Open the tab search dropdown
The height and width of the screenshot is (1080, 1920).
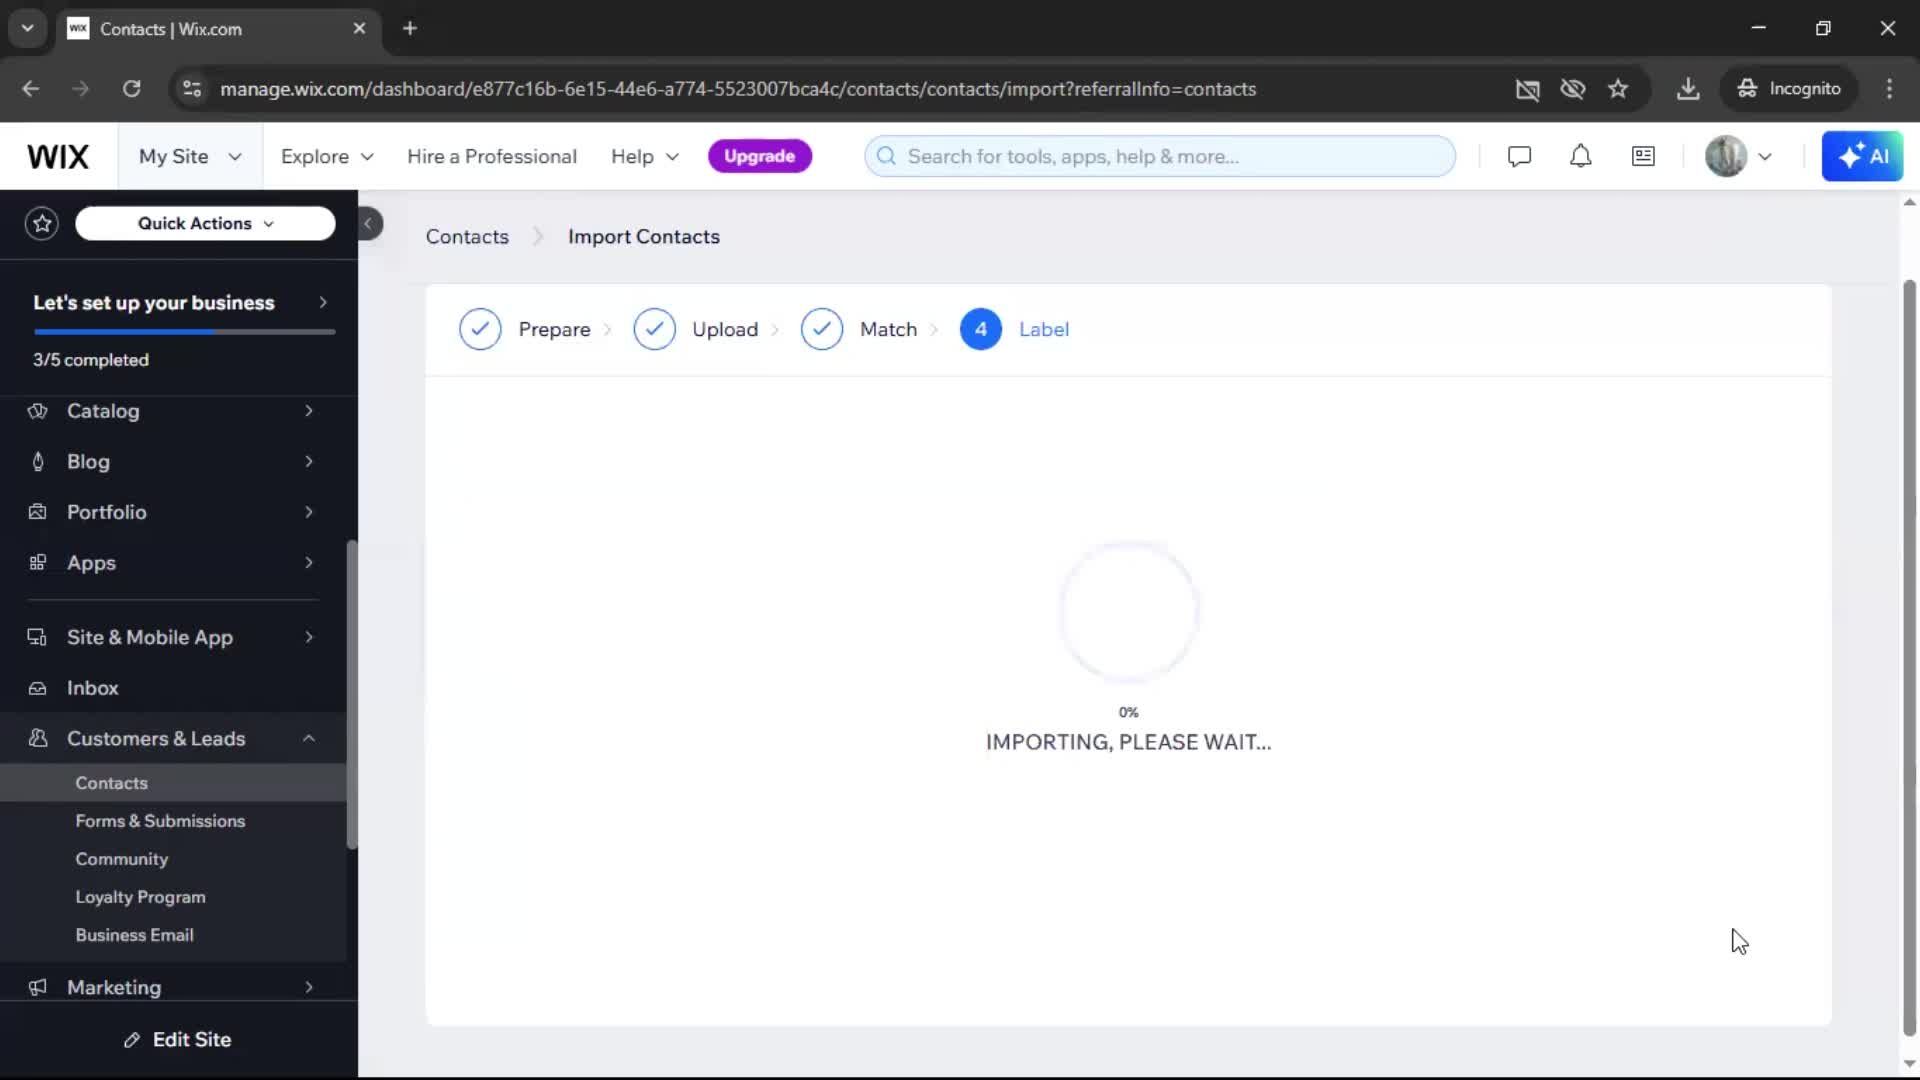pyautogui.click(x=28, y=28)
